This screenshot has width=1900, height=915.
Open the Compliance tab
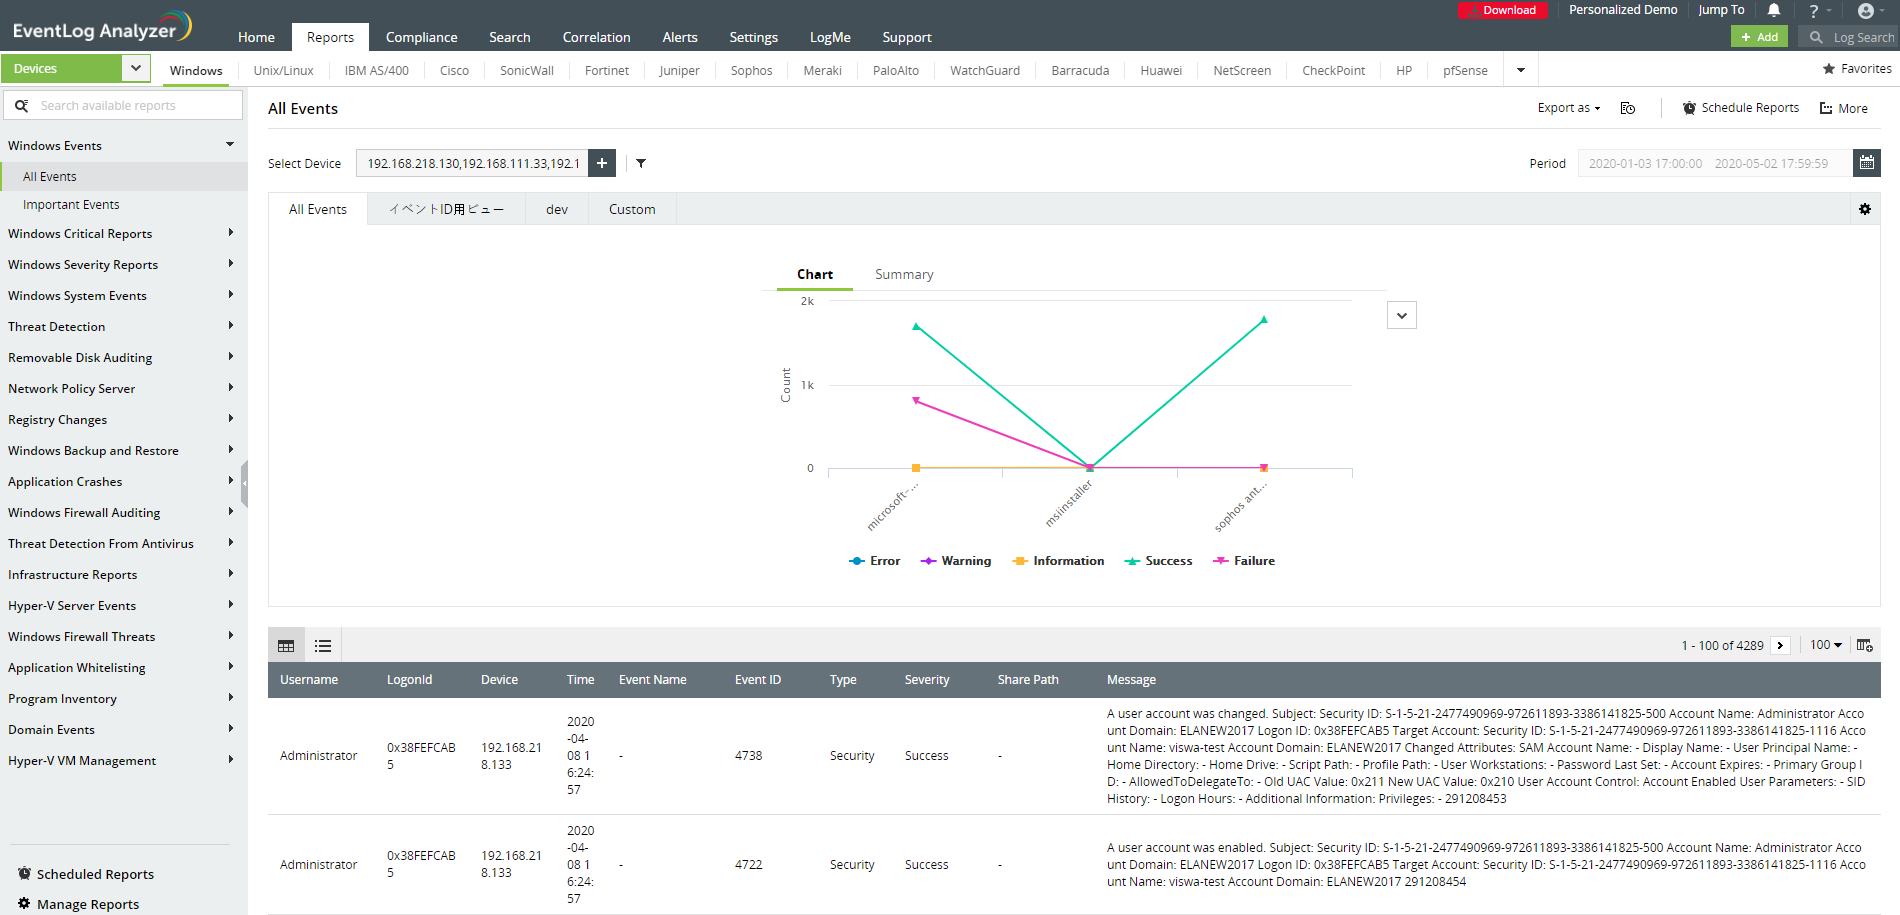coord(421,37)
